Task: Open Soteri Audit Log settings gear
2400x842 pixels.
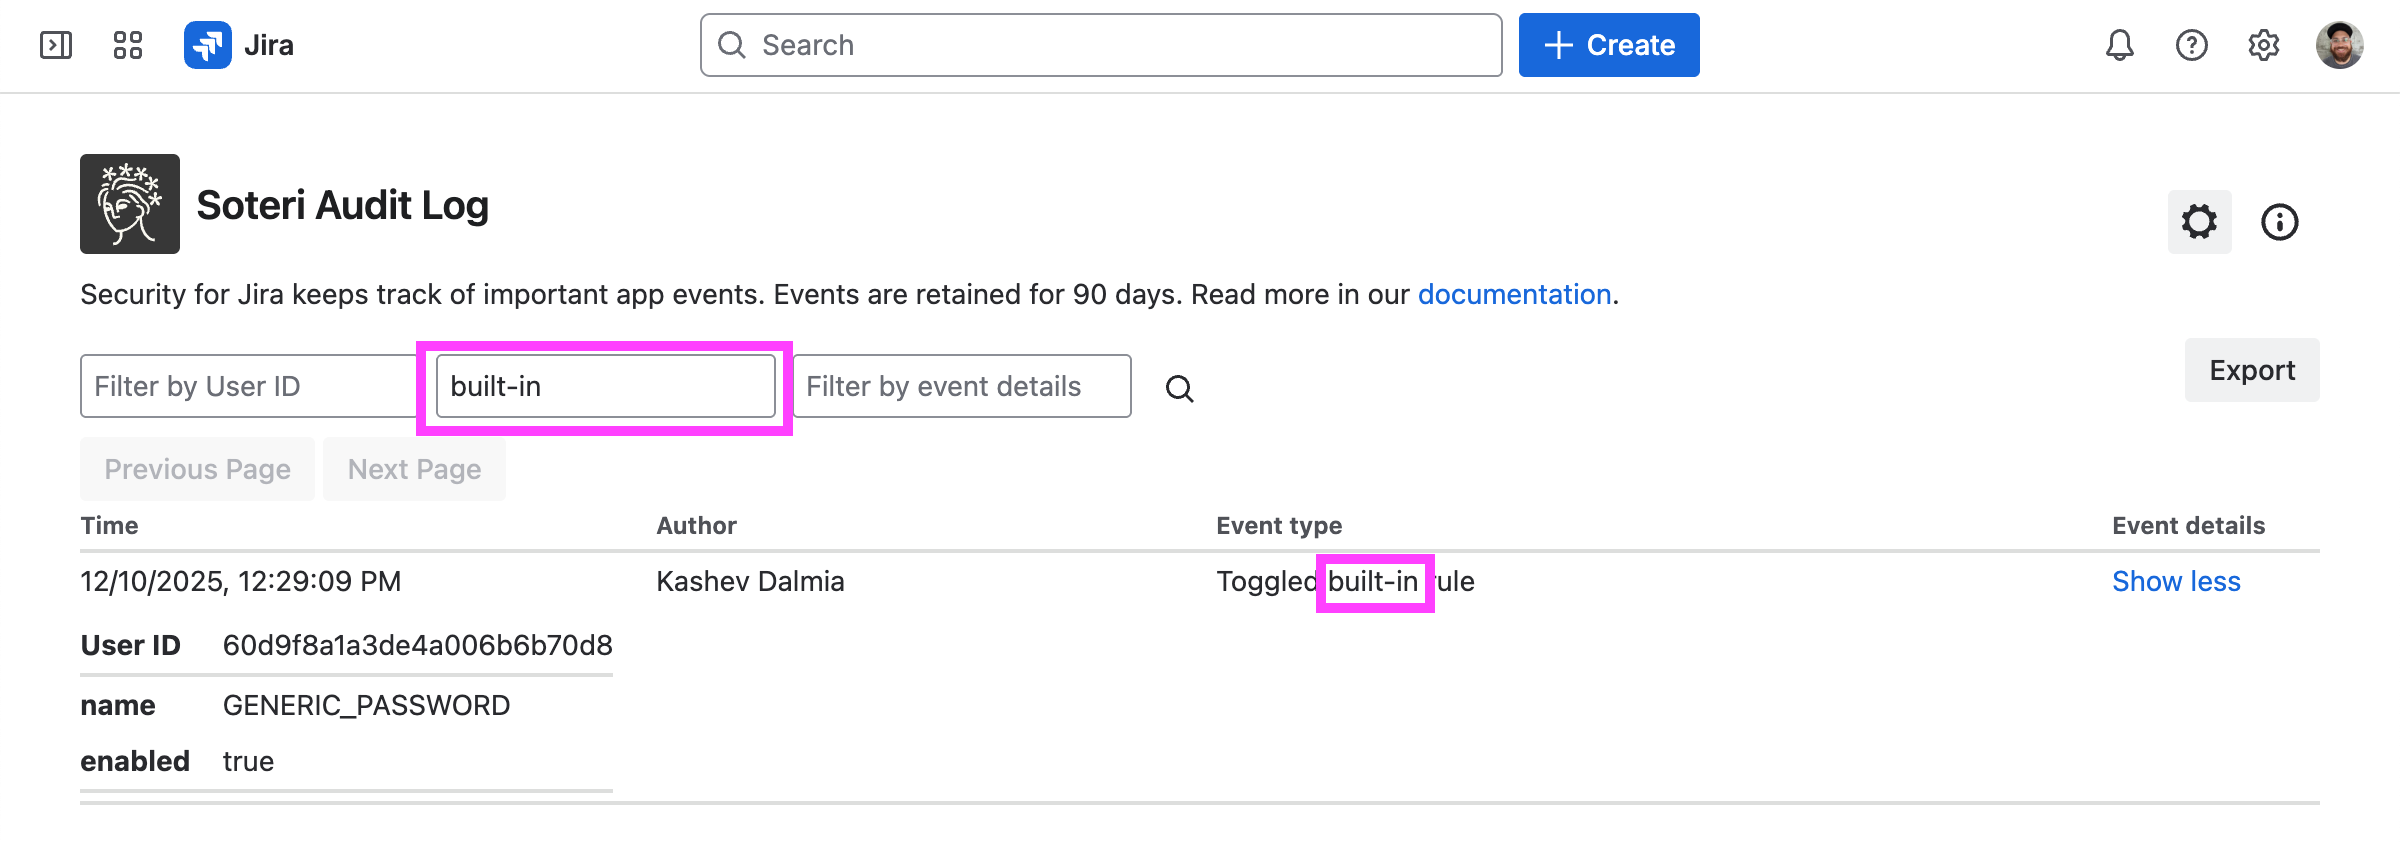Action: pyautogui.click(x=2199, y=222)
